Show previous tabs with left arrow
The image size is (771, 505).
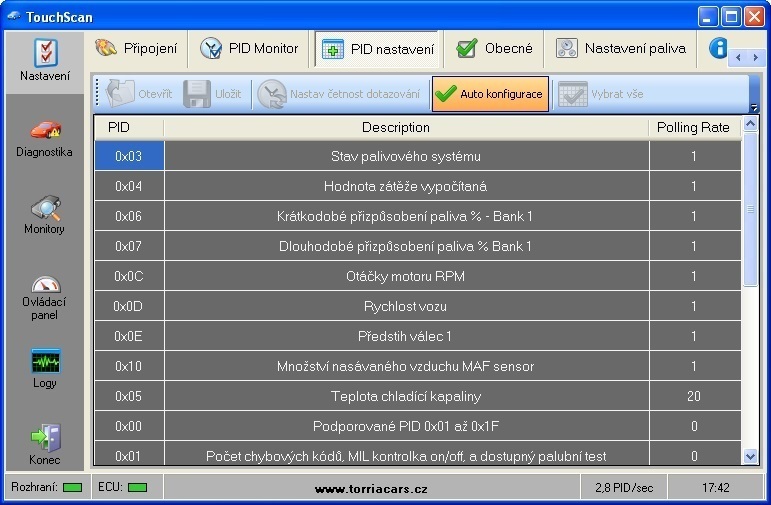point(738,58)
